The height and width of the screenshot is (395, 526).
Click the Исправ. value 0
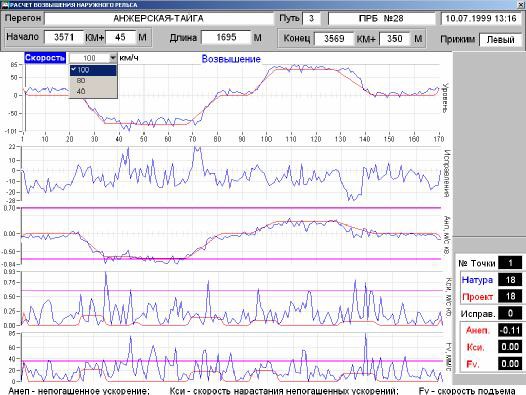pyautogui.click(x=510, y=313)
